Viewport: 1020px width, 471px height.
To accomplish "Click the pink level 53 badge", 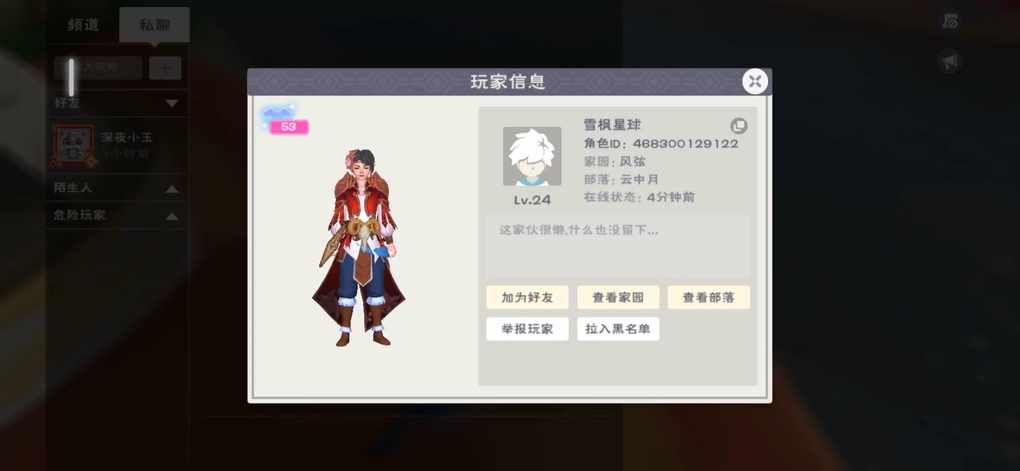I will click(x=289, y=127).
